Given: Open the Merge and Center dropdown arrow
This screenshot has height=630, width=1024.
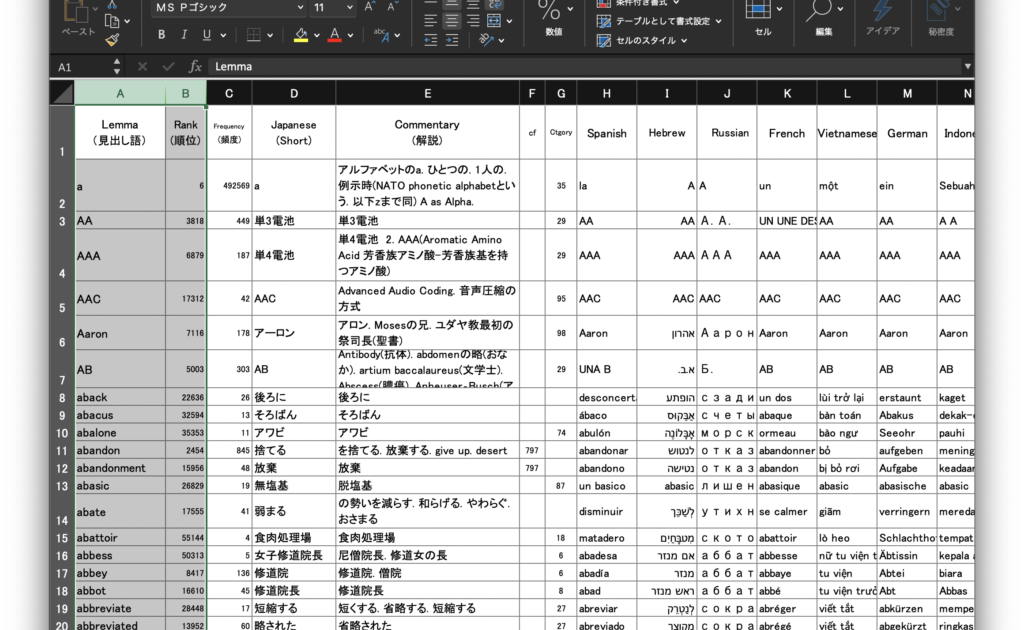Looking at the screenshot, I should tap(509, 22).
